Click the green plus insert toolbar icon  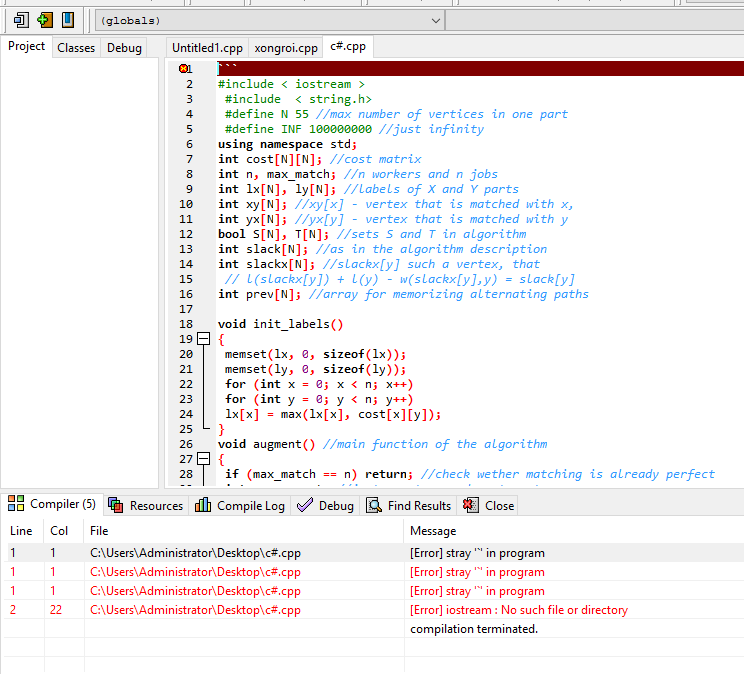[x=44, y=20]
